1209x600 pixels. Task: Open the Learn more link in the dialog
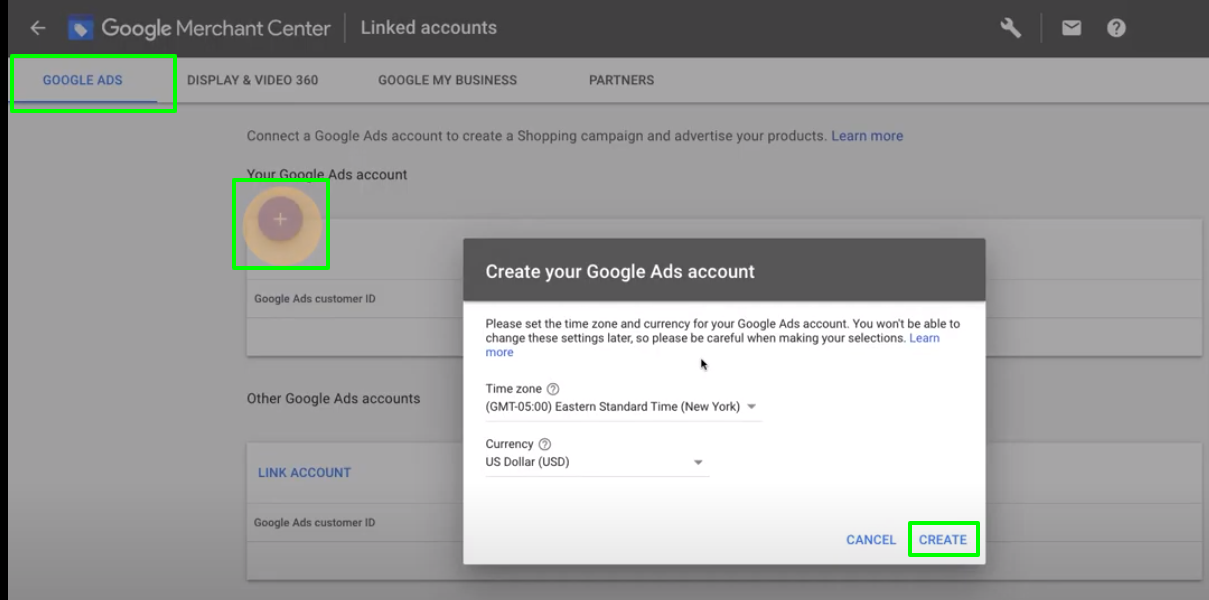[713, 345]
